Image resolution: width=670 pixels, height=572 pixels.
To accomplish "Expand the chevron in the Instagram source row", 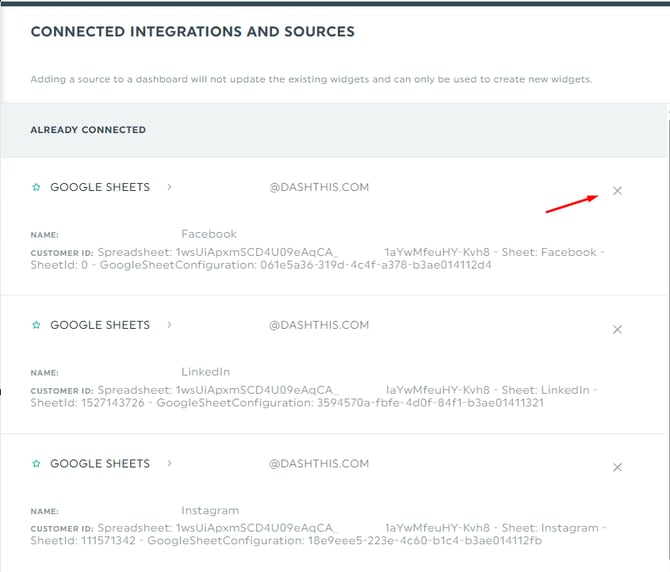I will click(170, 464).
